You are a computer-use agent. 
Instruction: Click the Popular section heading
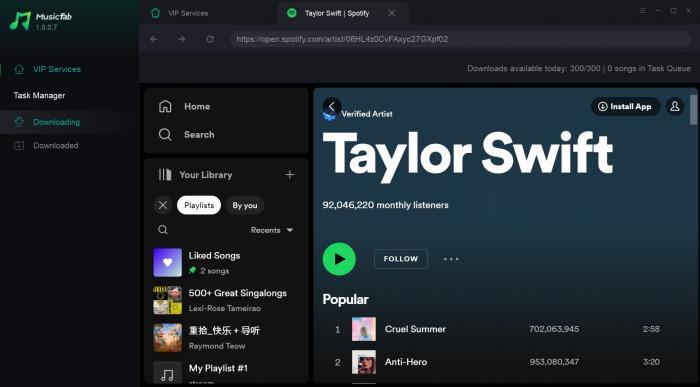346,300
